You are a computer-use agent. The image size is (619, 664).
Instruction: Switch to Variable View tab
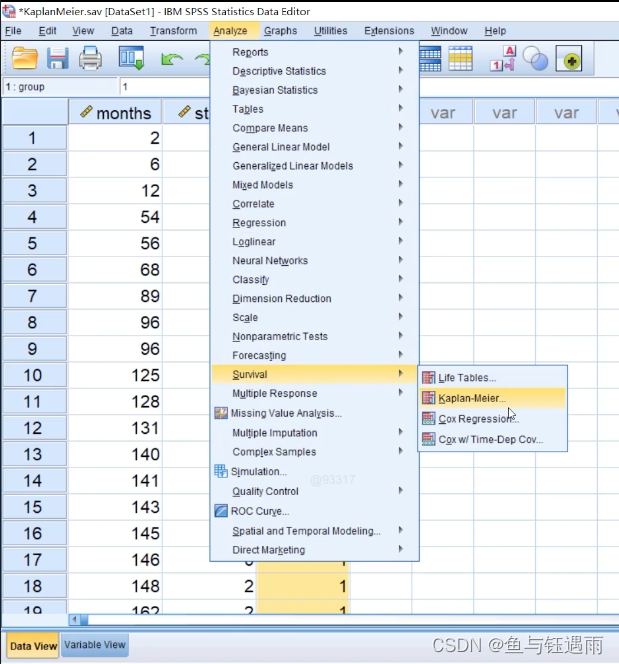(95, 645)
